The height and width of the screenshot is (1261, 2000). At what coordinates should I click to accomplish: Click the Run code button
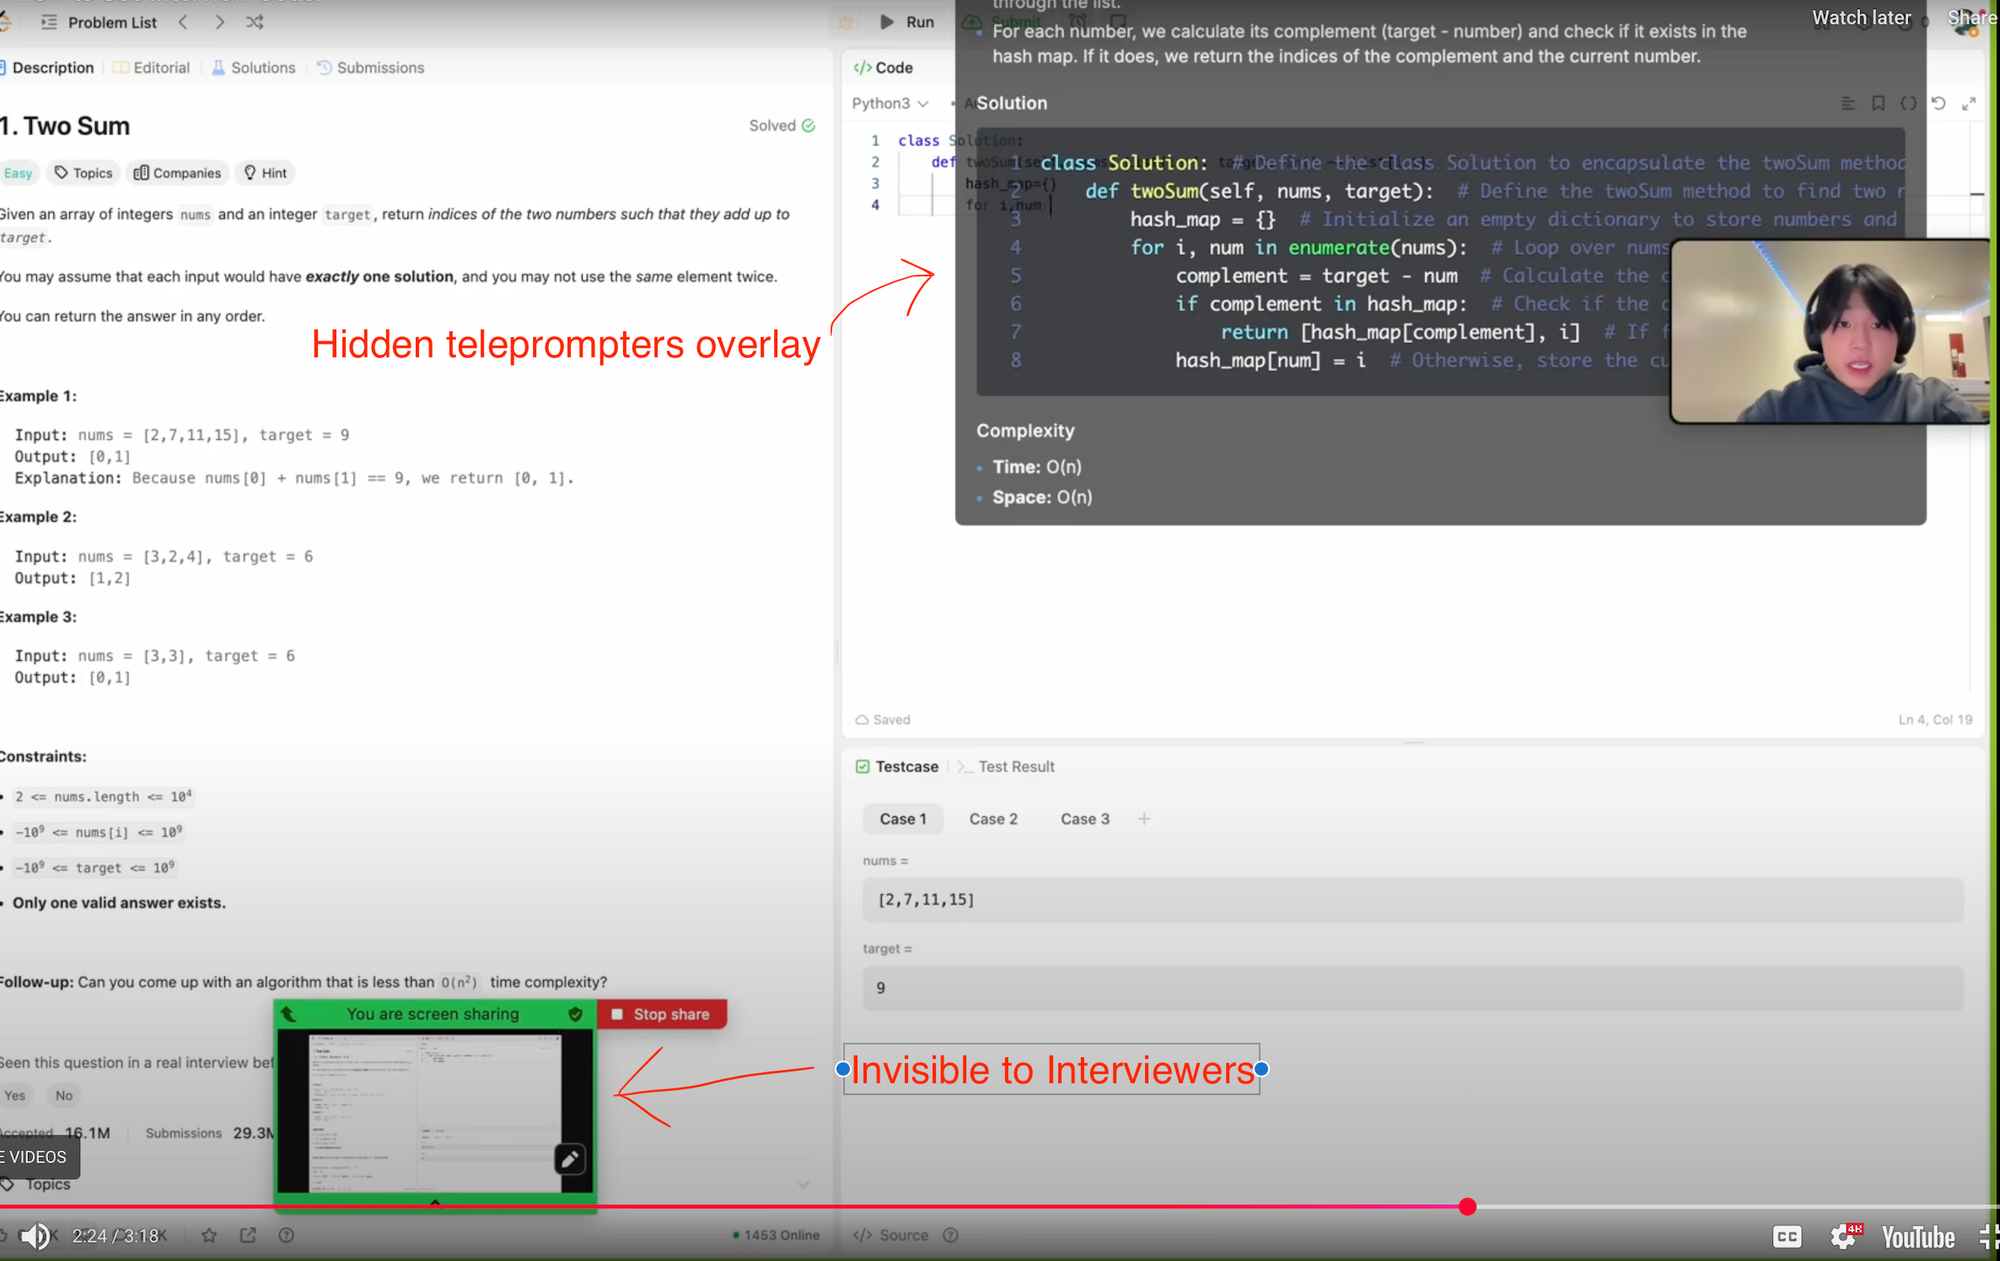pyautogui.click(x=907, y=22)
